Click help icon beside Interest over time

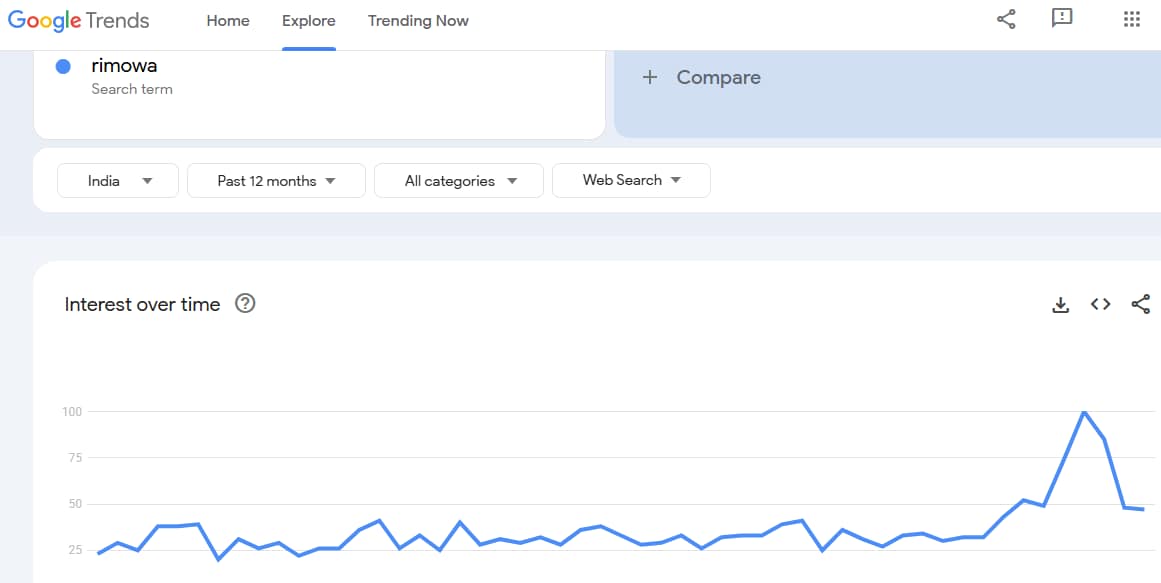[x=245, y=304]
